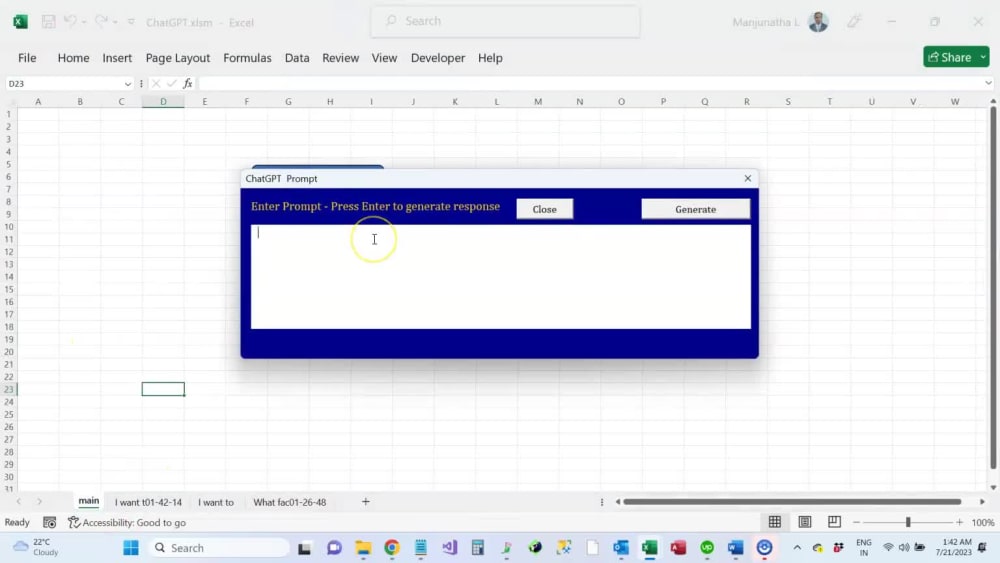Click the 1:42 AM taskbar clock
Image resolution: width=1000 pixels, height=563 pixels.
point(953,547)
